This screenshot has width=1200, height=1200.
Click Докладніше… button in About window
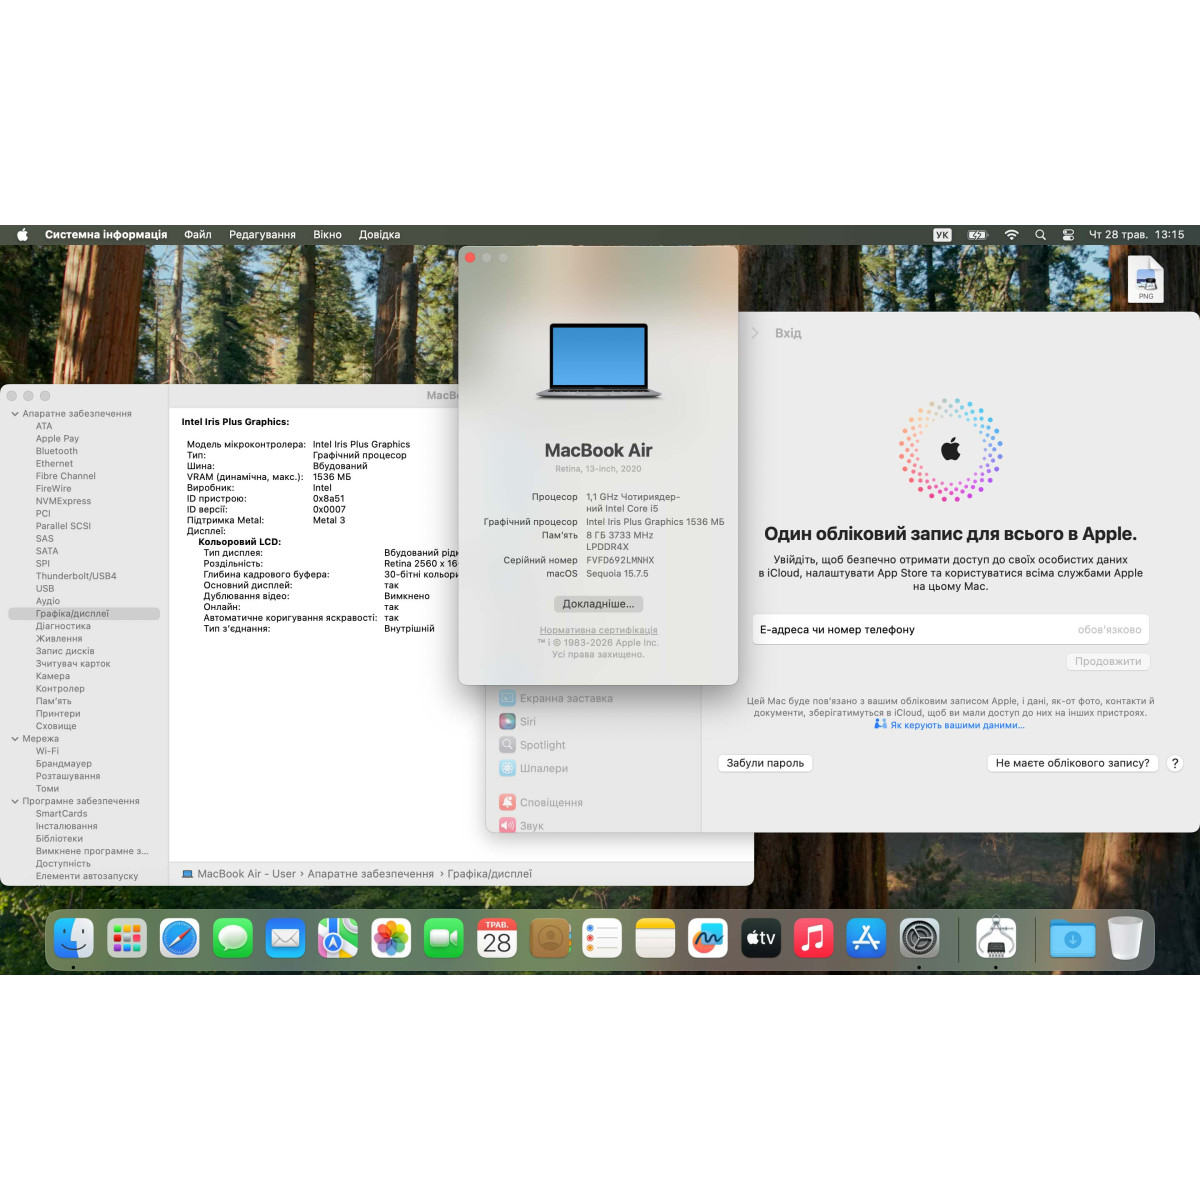[x=598, y=604]
